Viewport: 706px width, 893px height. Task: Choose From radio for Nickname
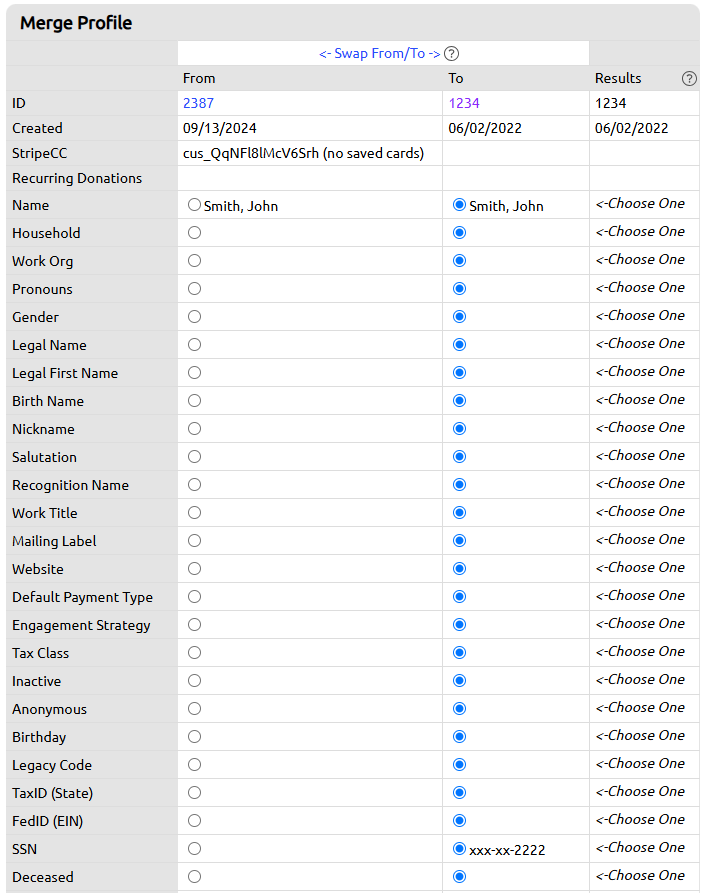pos(195,428)
